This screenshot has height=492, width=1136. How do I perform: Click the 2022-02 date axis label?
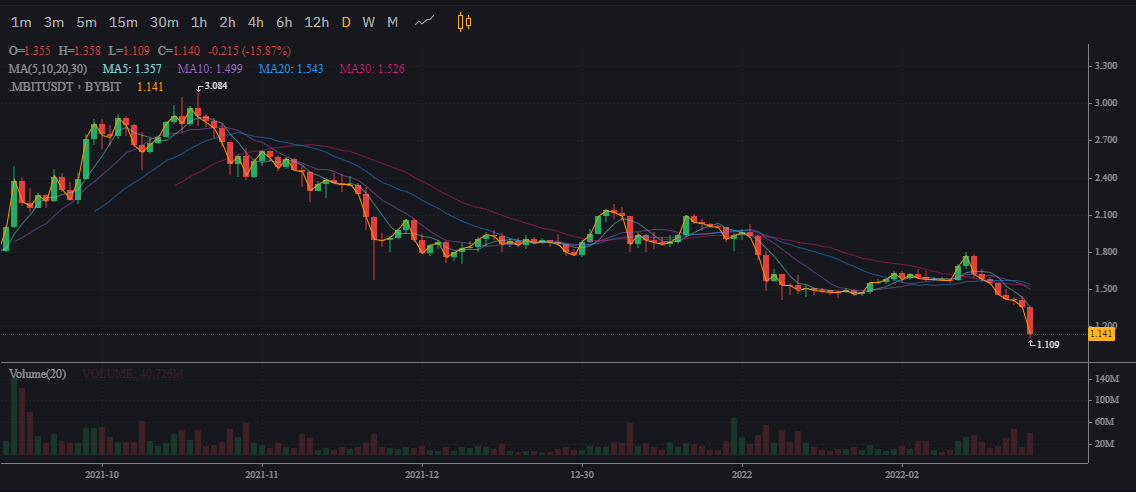[903, 475]
